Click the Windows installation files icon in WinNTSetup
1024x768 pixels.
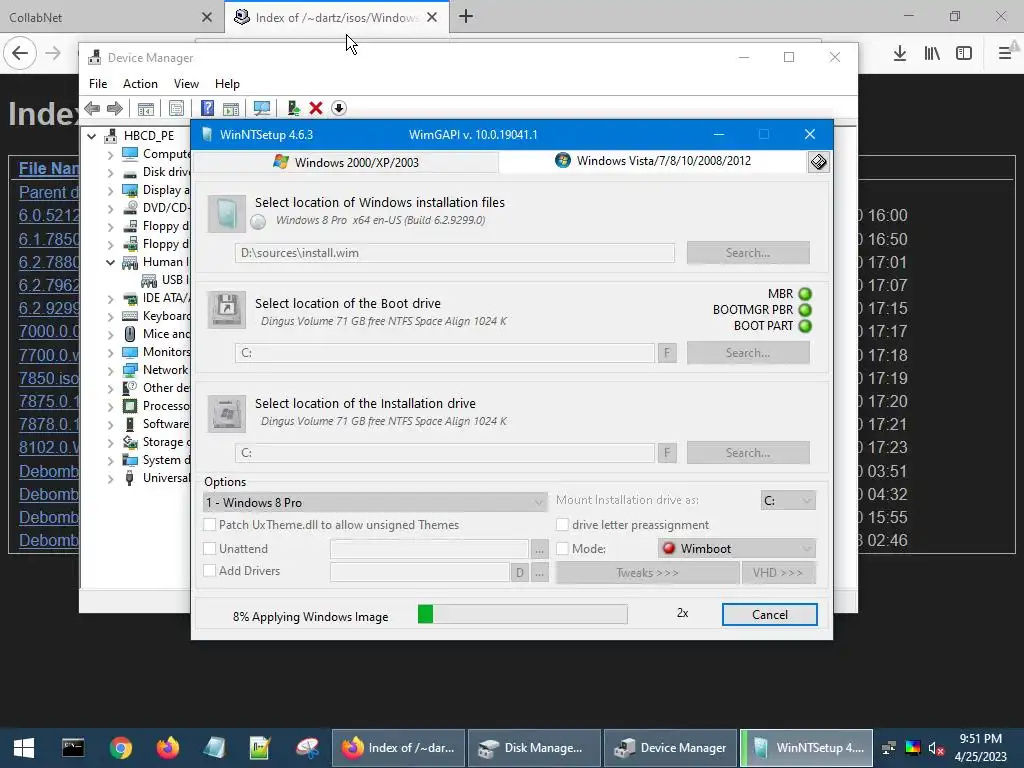(x=227, y=214)
